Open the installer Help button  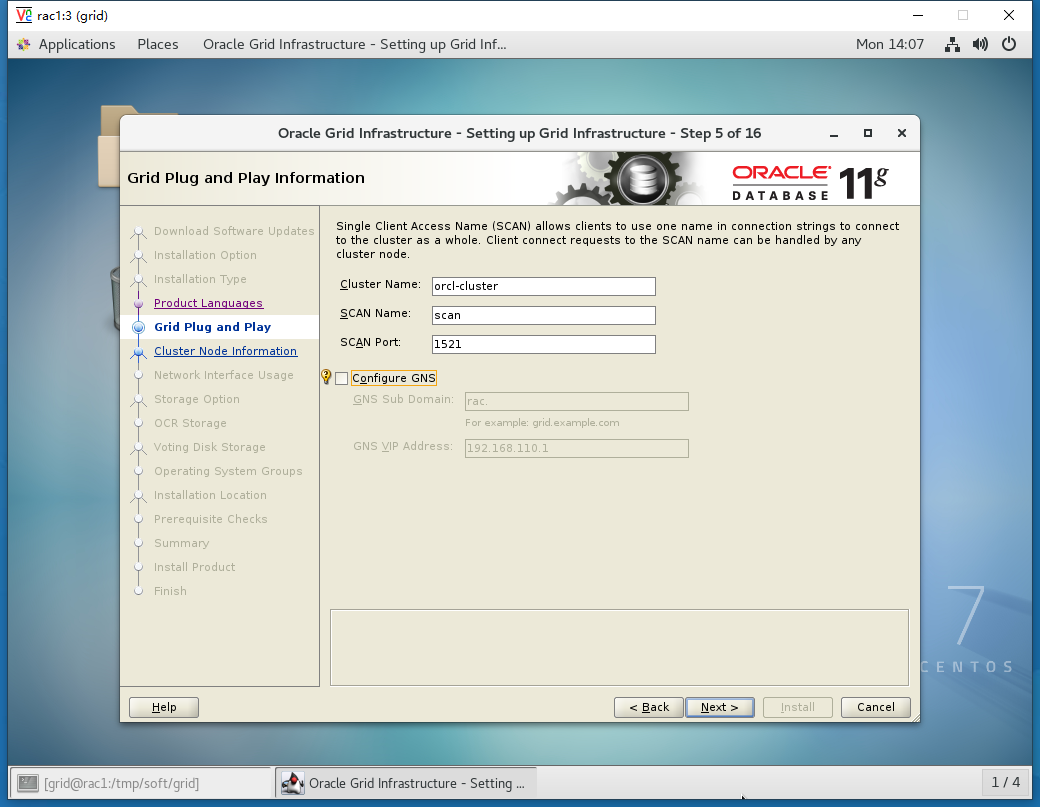click(x=164, y=708)
